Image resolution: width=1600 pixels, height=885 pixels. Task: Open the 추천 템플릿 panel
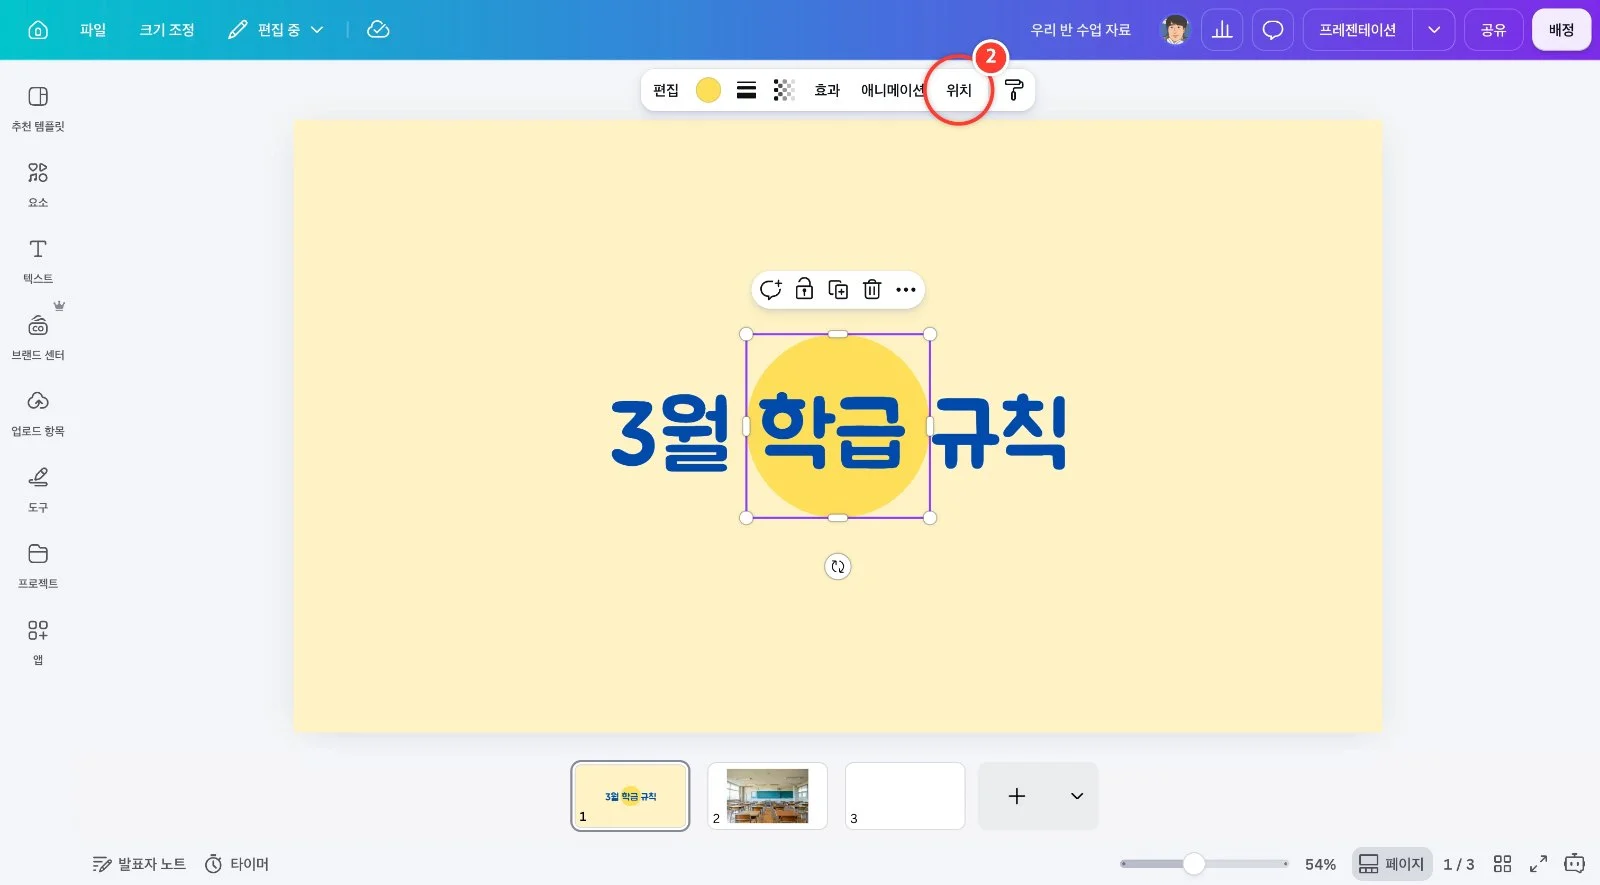[38, 108]
